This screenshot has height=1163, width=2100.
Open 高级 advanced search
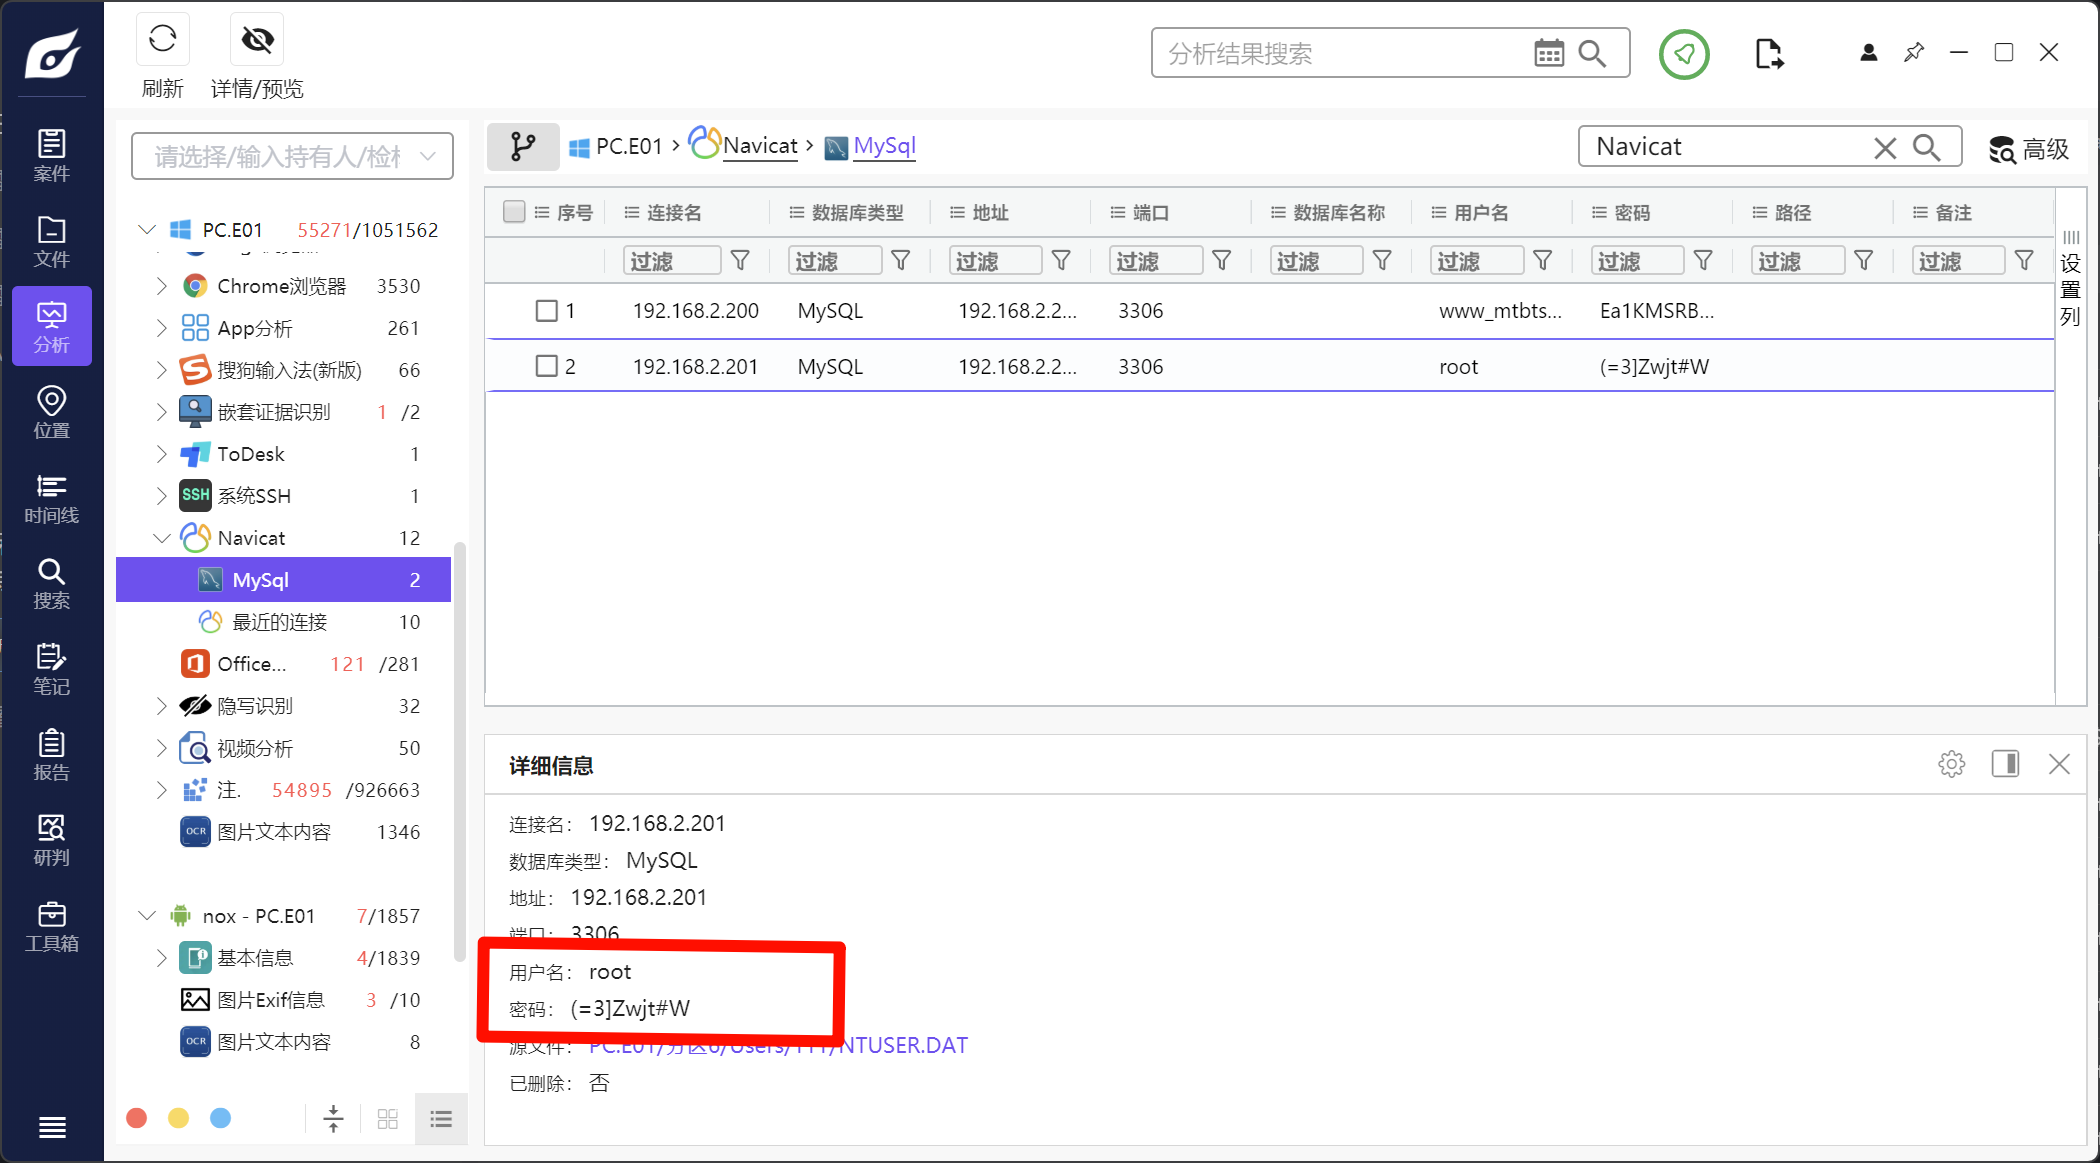coord(2028,149)
